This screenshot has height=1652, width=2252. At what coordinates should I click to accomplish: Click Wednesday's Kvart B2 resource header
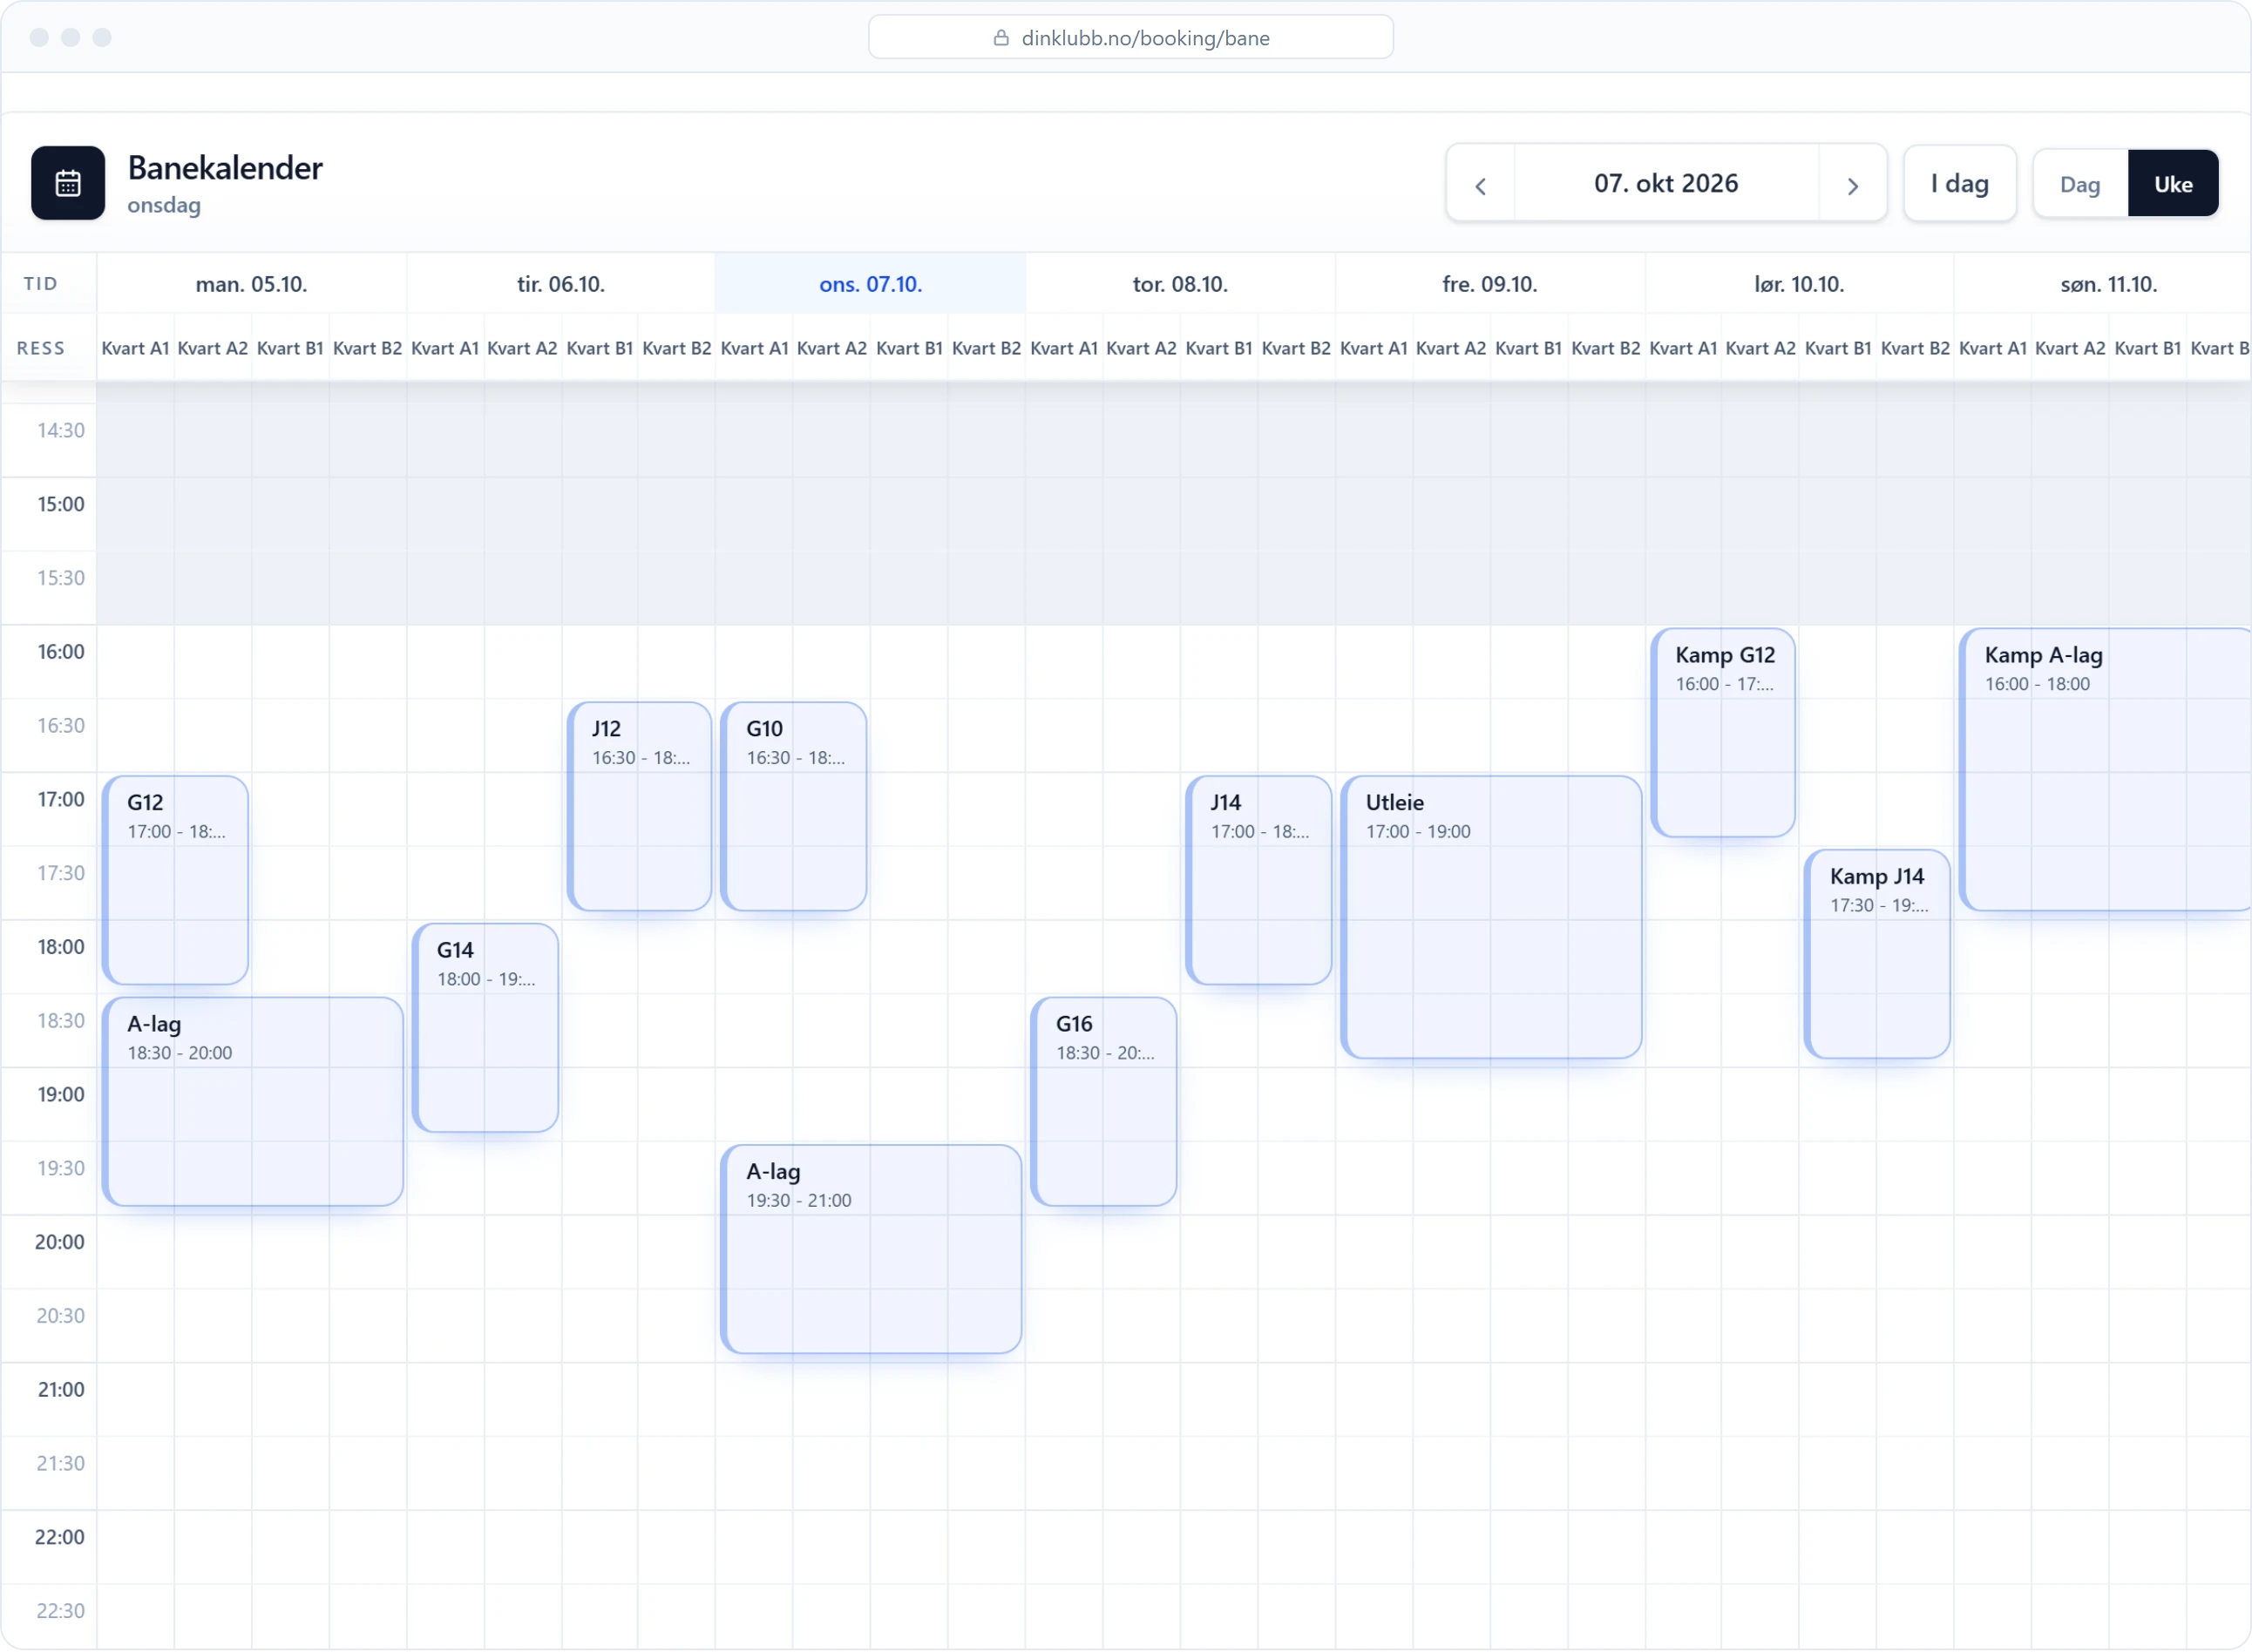click(986, 348)
